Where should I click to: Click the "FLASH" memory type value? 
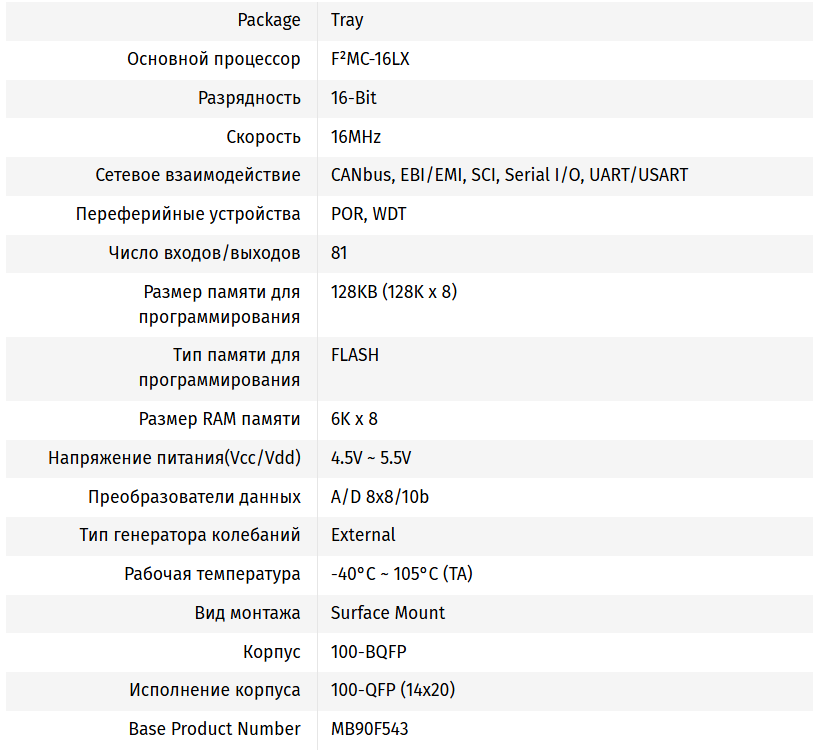point(355,355)
